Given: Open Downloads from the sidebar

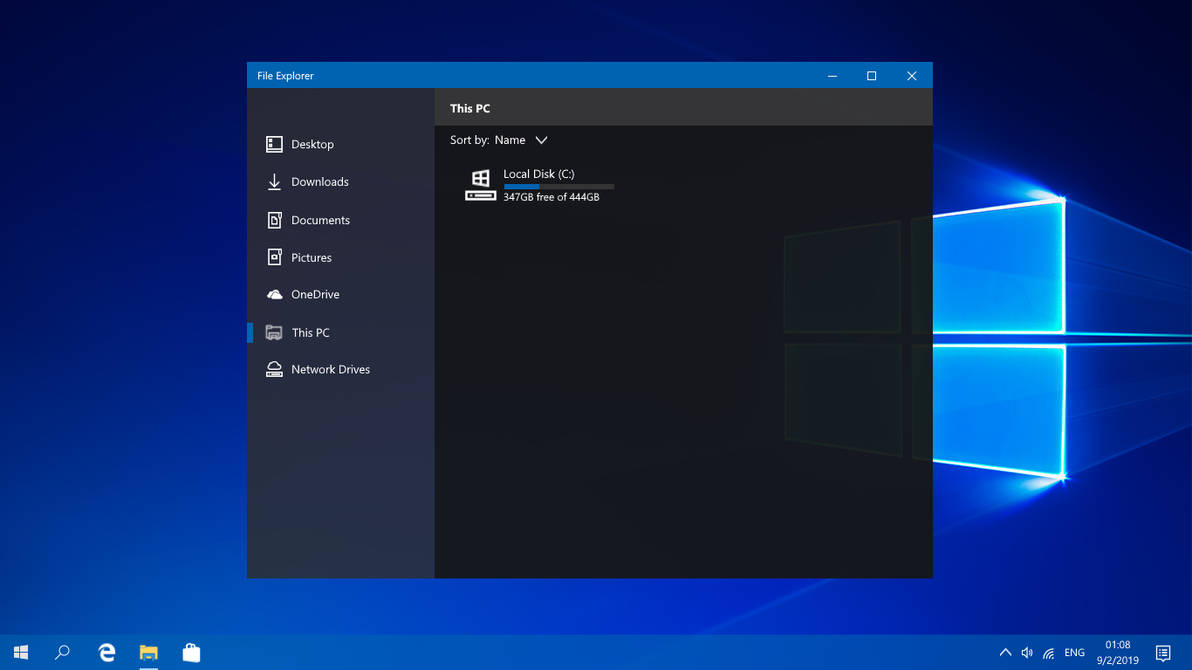Looking at the screenshot, I should point(274,182).
